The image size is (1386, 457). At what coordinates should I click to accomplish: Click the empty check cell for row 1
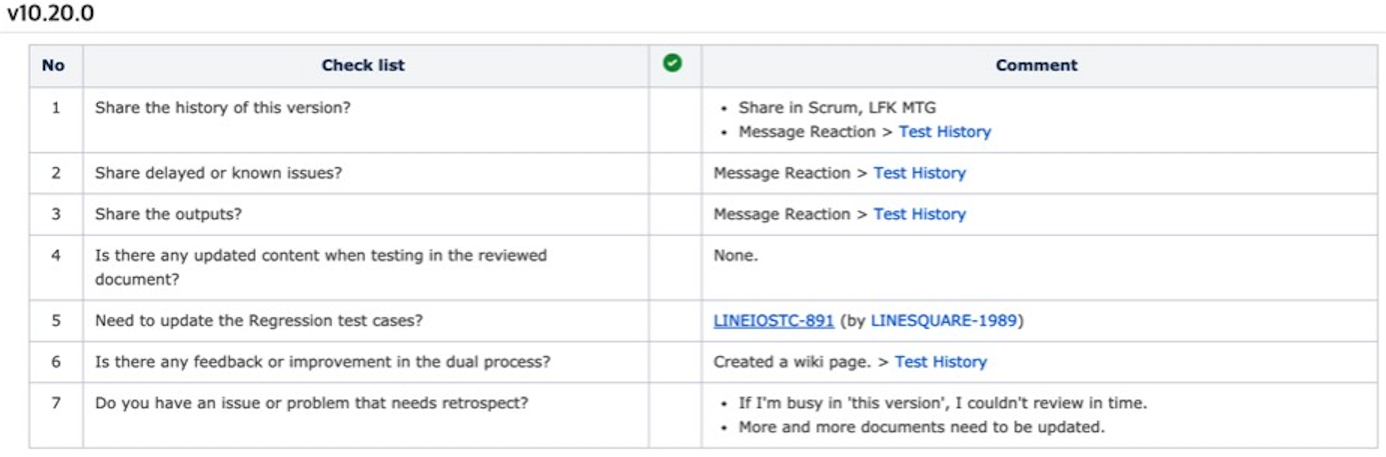pyautogui.click(x=675, y=119)
